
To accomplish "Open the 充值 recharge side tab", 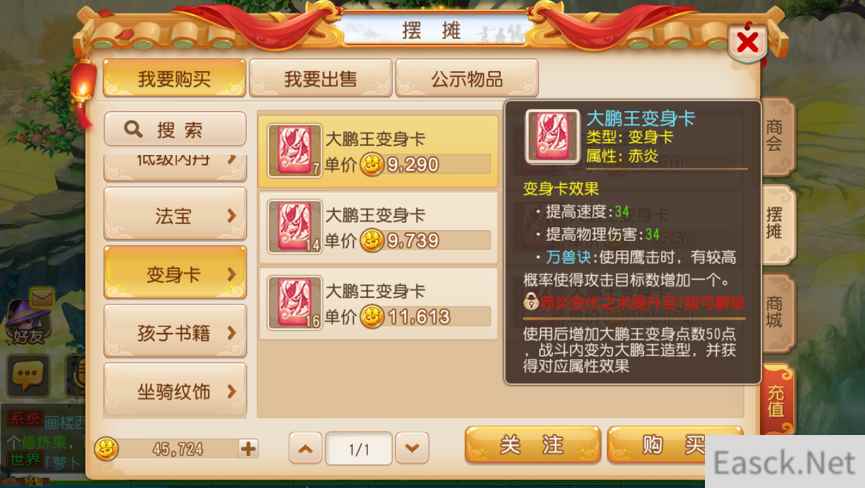I will tap(777, 401).
